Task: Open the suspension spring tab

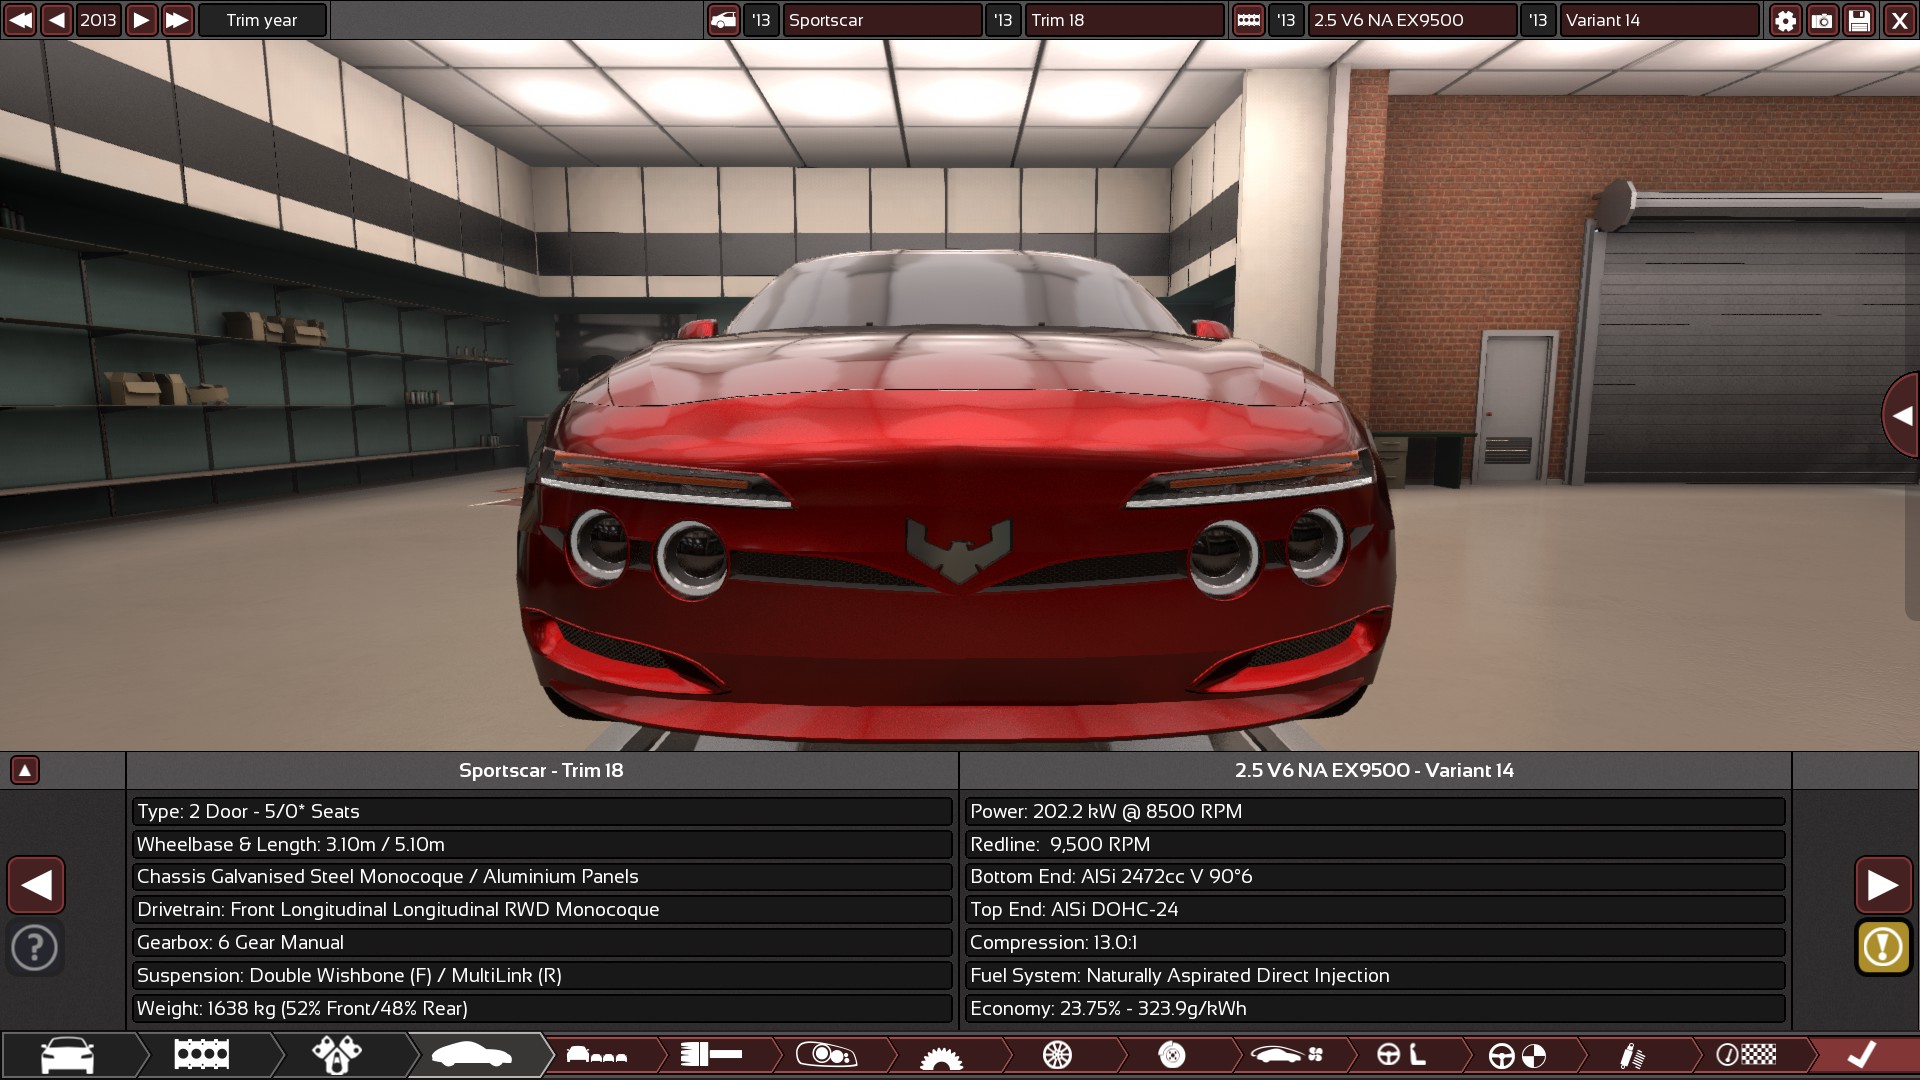Action: click(1632, 1055)
